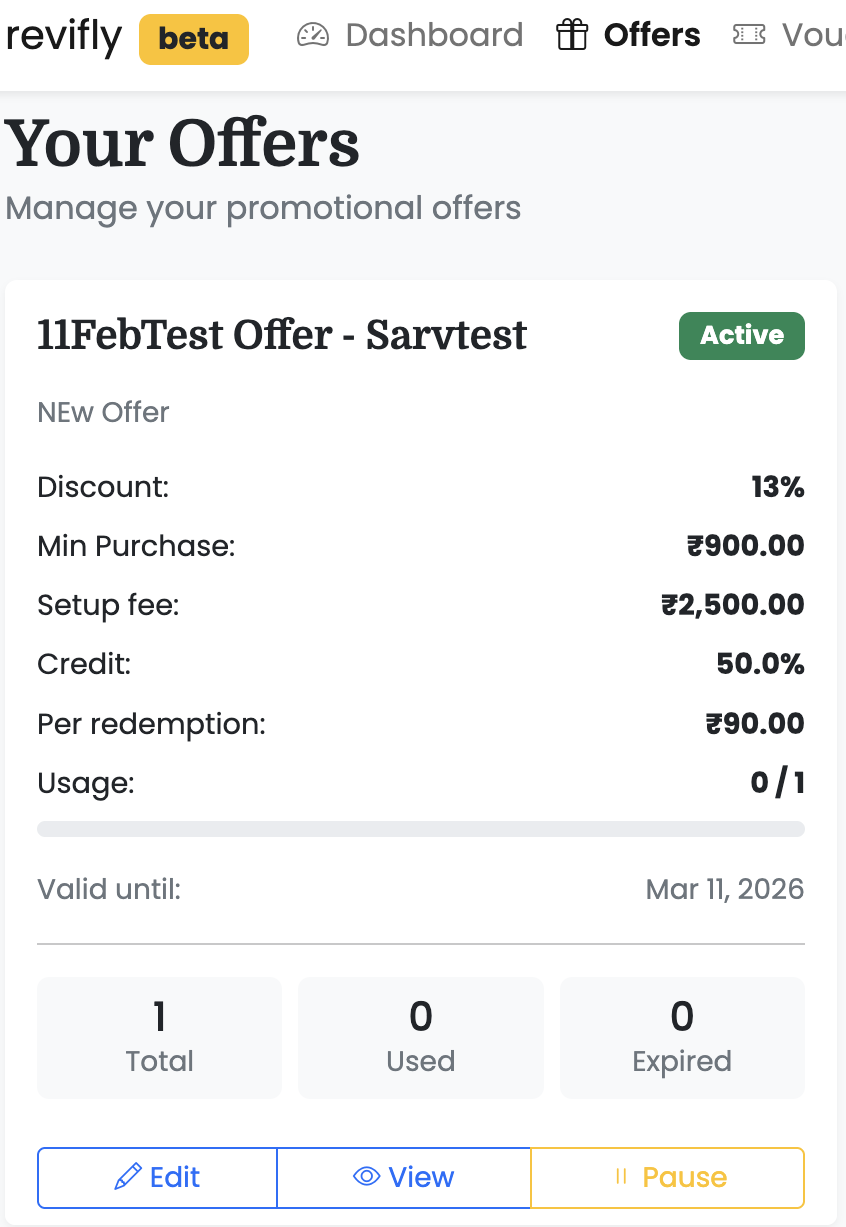Click the usage progress bar
This screenshot has height=1227, width=846.
(x=420, y=828)
